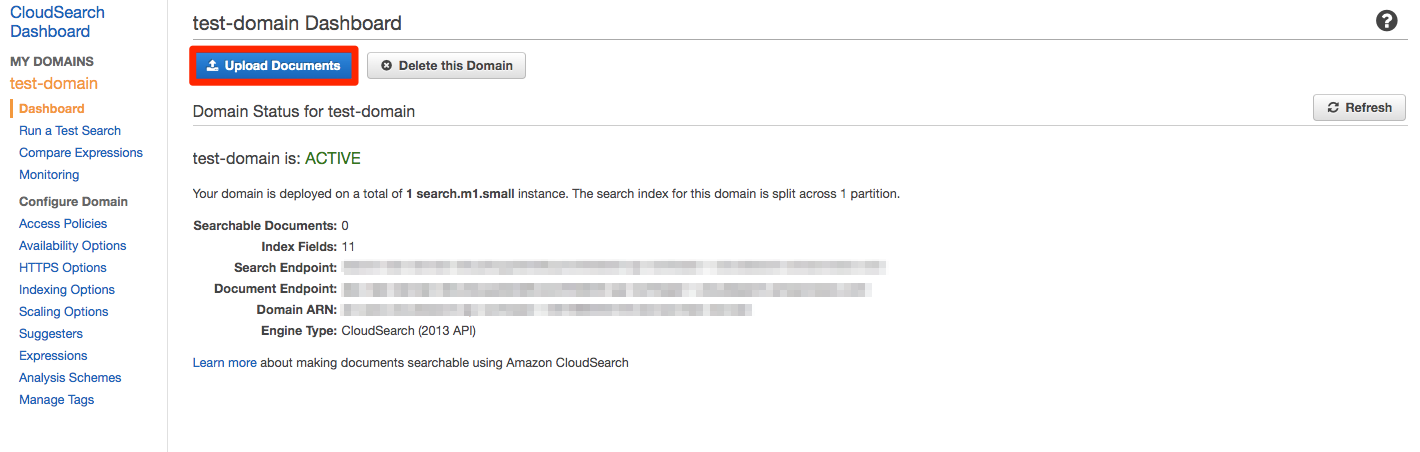Open the Monitoring page
The height and width of the screenshot is (452, 1420).
[49, 175]
